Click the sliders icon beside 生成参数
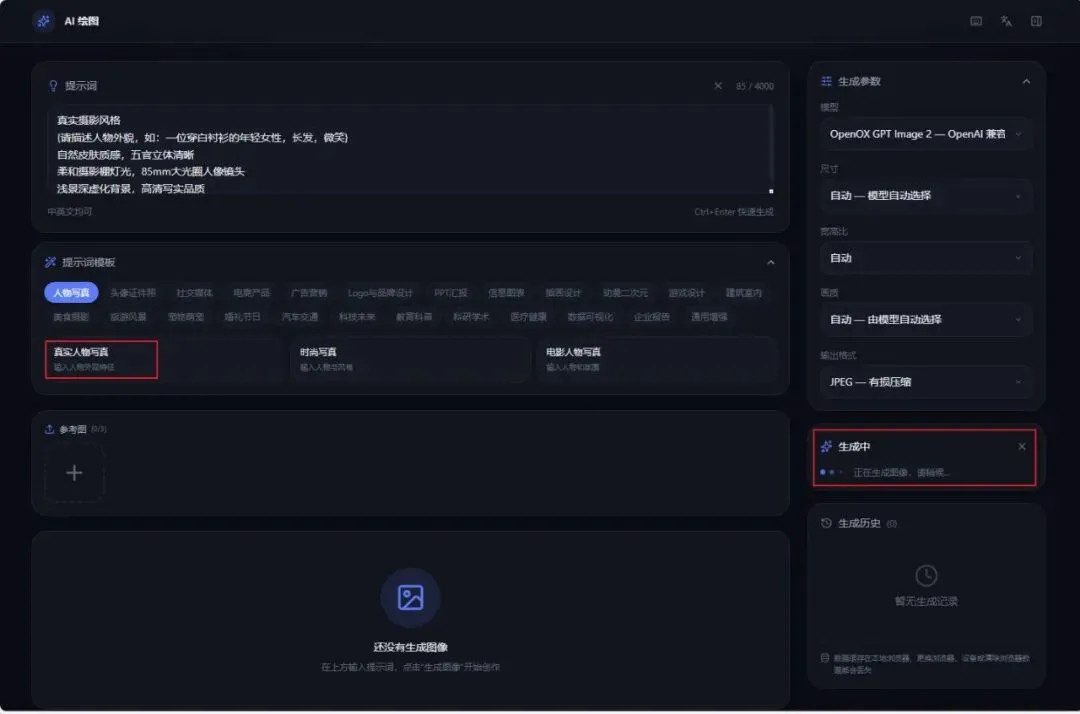 coord(827,81)
